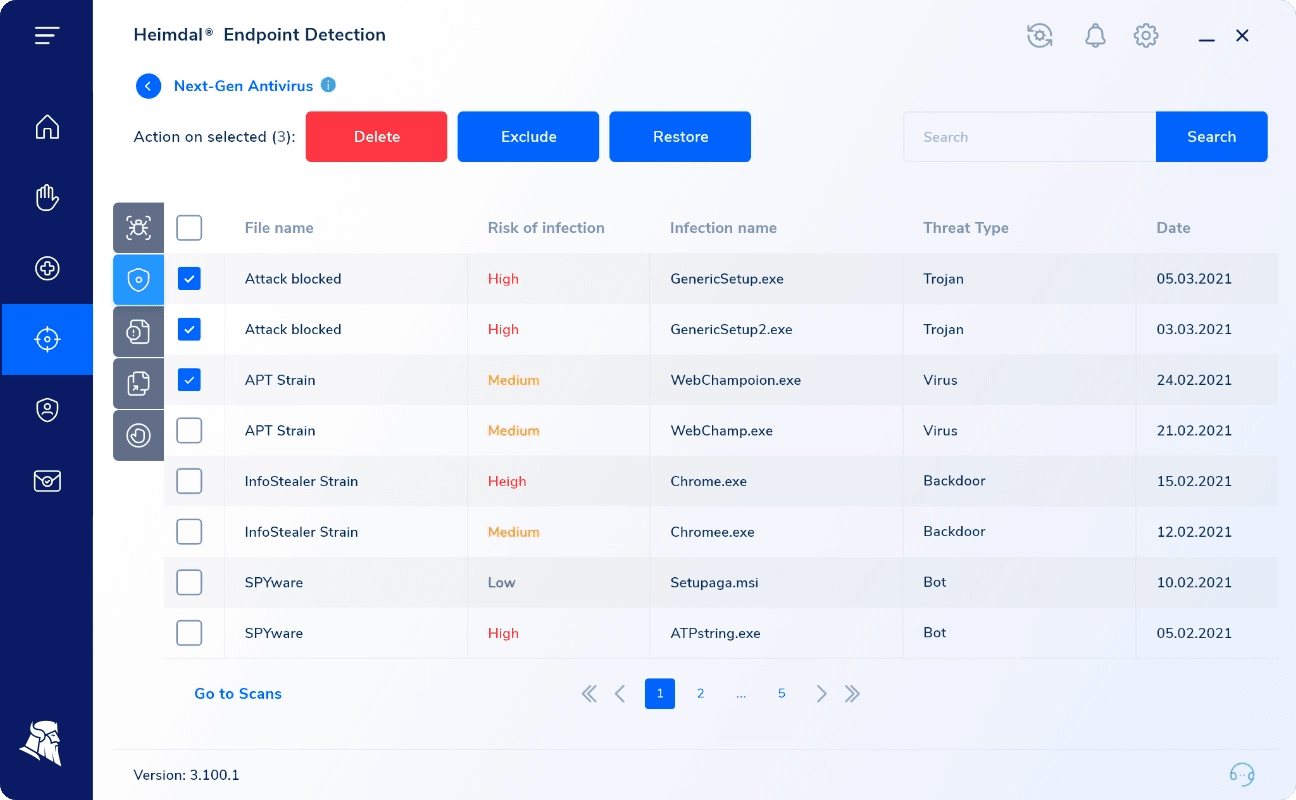Select page 5 in pagination

click(781, 694)
